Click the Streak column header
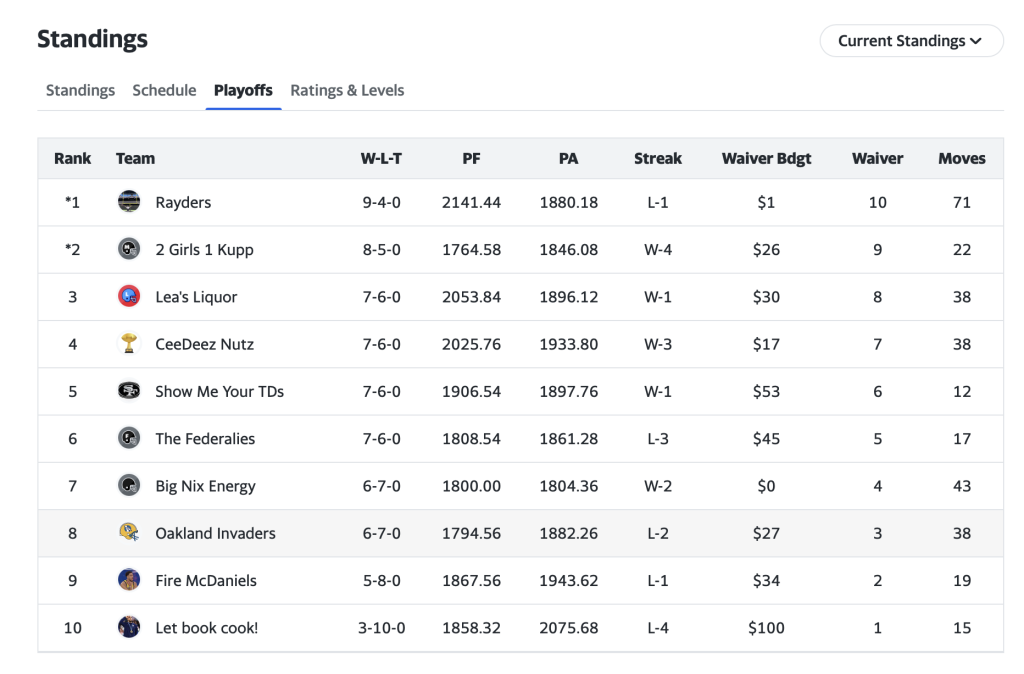 point(657,158)
